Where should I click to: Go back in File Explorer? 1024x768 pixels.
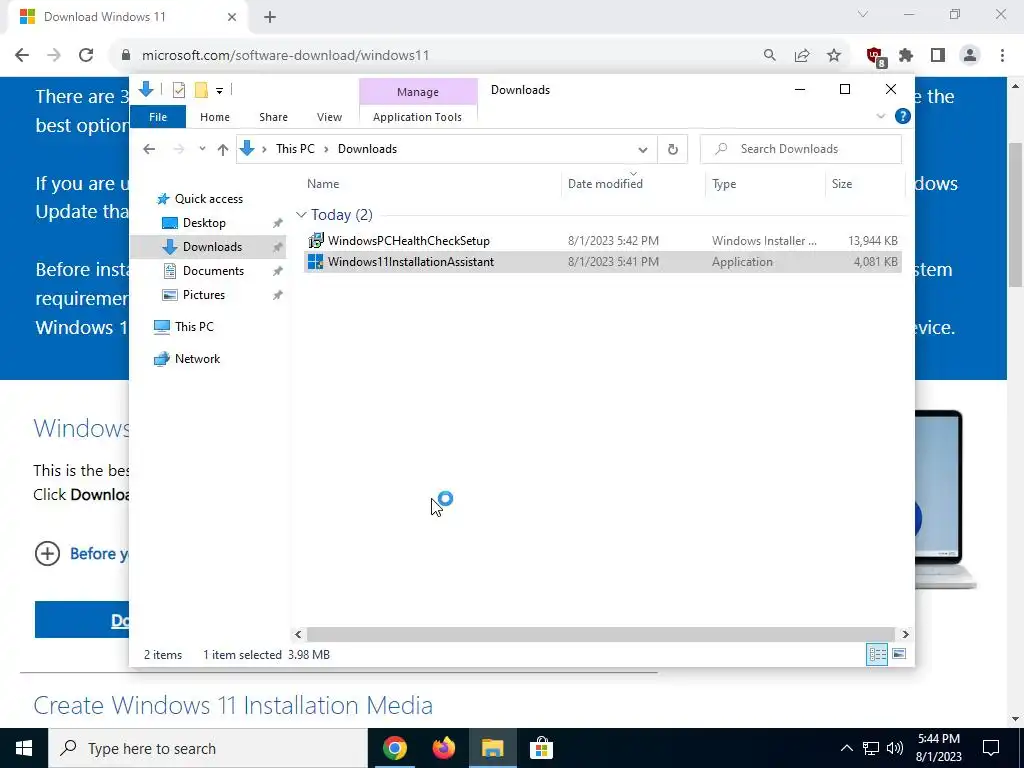pyautogui.click(x=149, y=149)
